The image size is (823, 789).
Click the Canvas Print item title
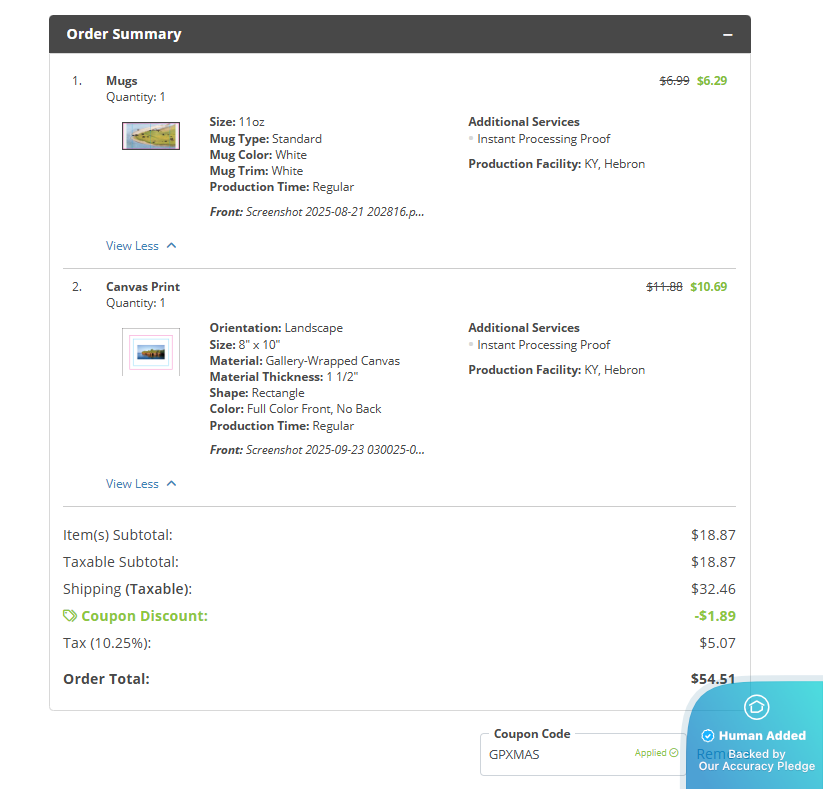[143, 287]
